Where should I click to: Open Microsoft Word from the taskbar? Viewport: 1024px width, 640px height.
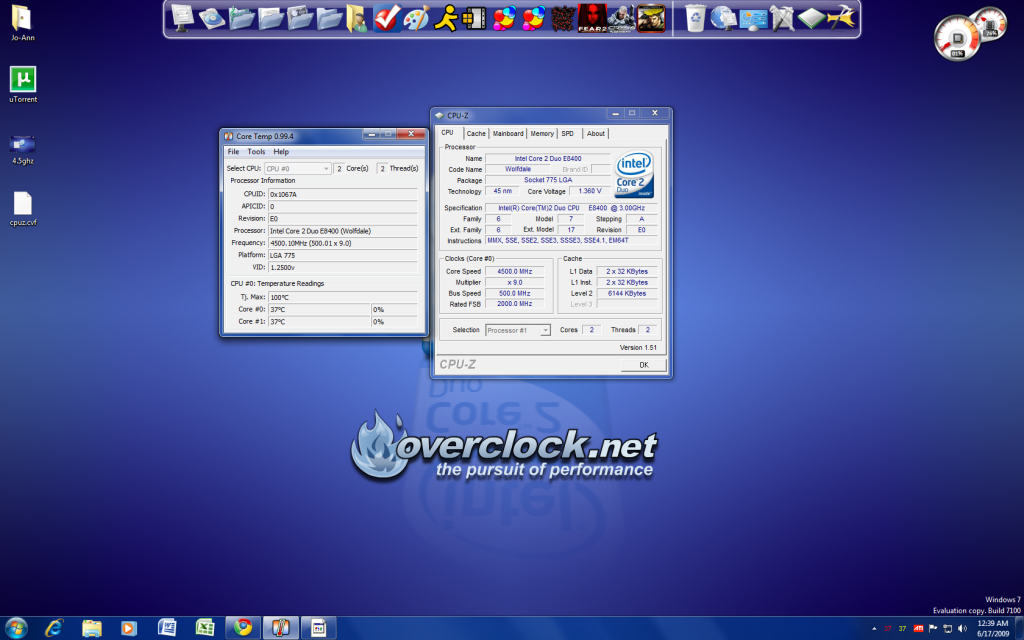click(167, 627)
